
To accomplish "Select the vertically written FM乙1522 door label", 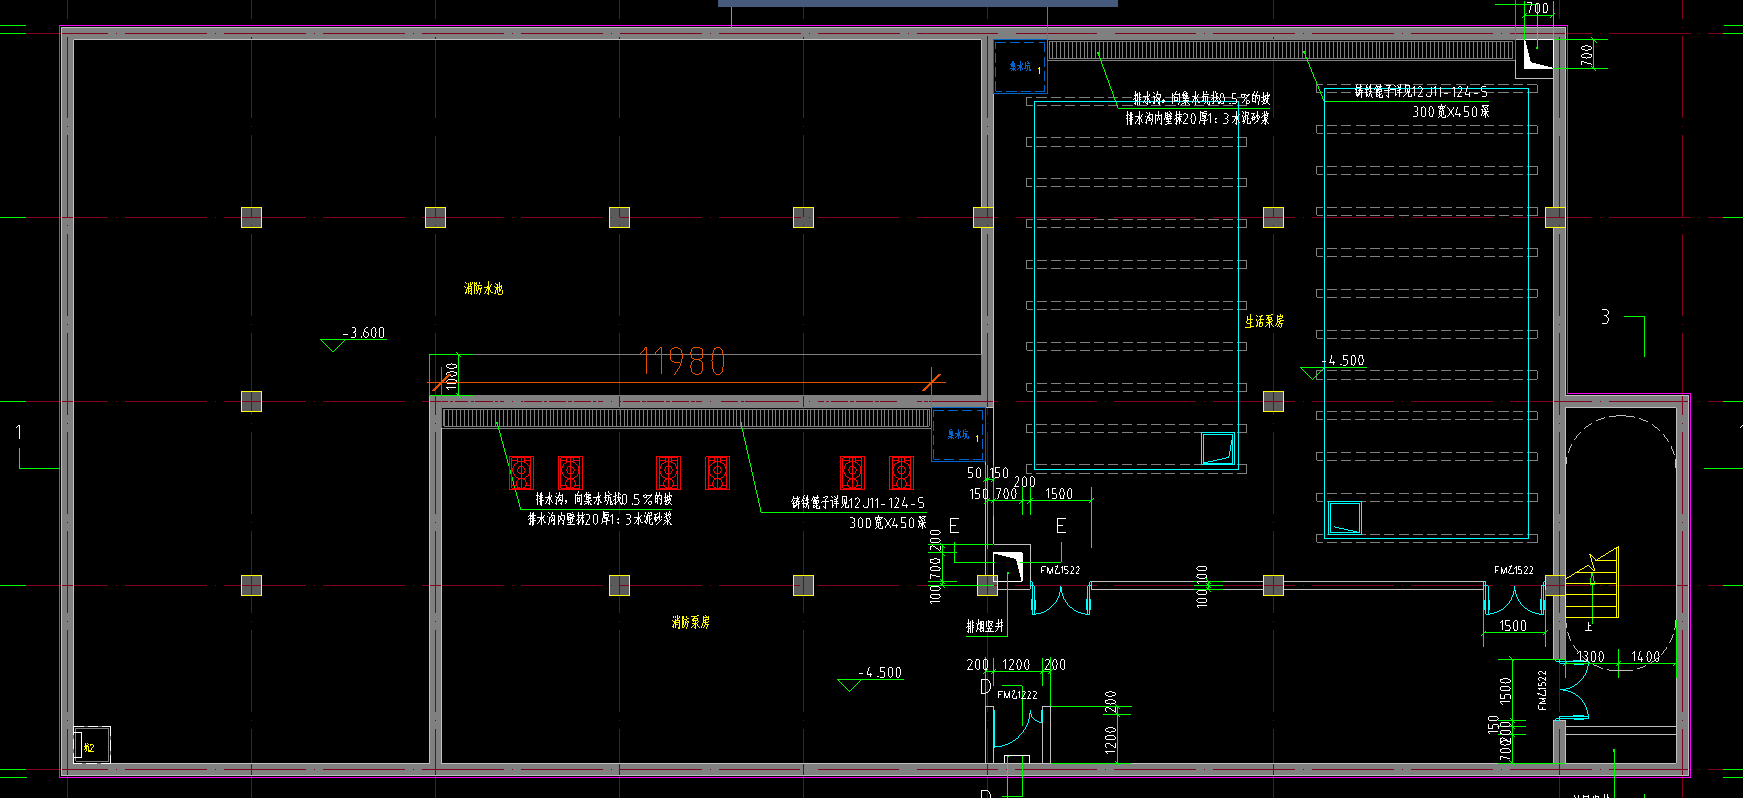I will point(1542,690).
